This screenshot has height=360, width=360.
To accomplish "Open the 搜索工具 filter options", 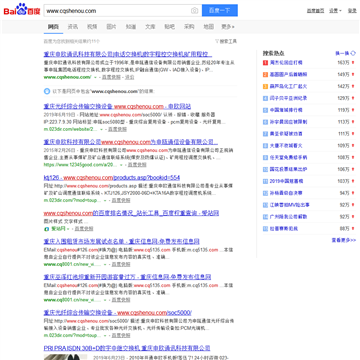I will click(x=226, y=41).
